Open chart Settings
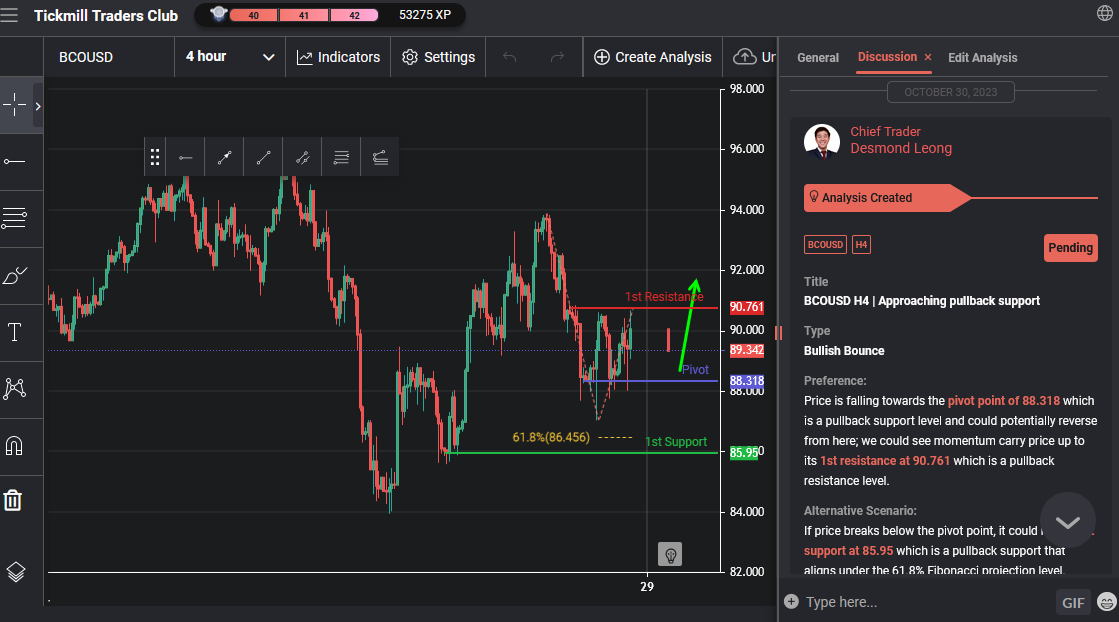 click(438, 57)
